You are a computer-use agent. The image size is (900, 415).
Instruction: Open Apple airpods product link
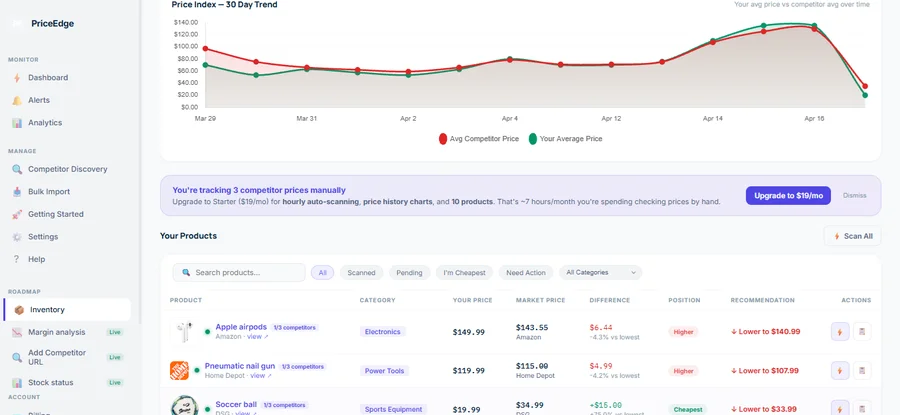click(x=241, y=327)
